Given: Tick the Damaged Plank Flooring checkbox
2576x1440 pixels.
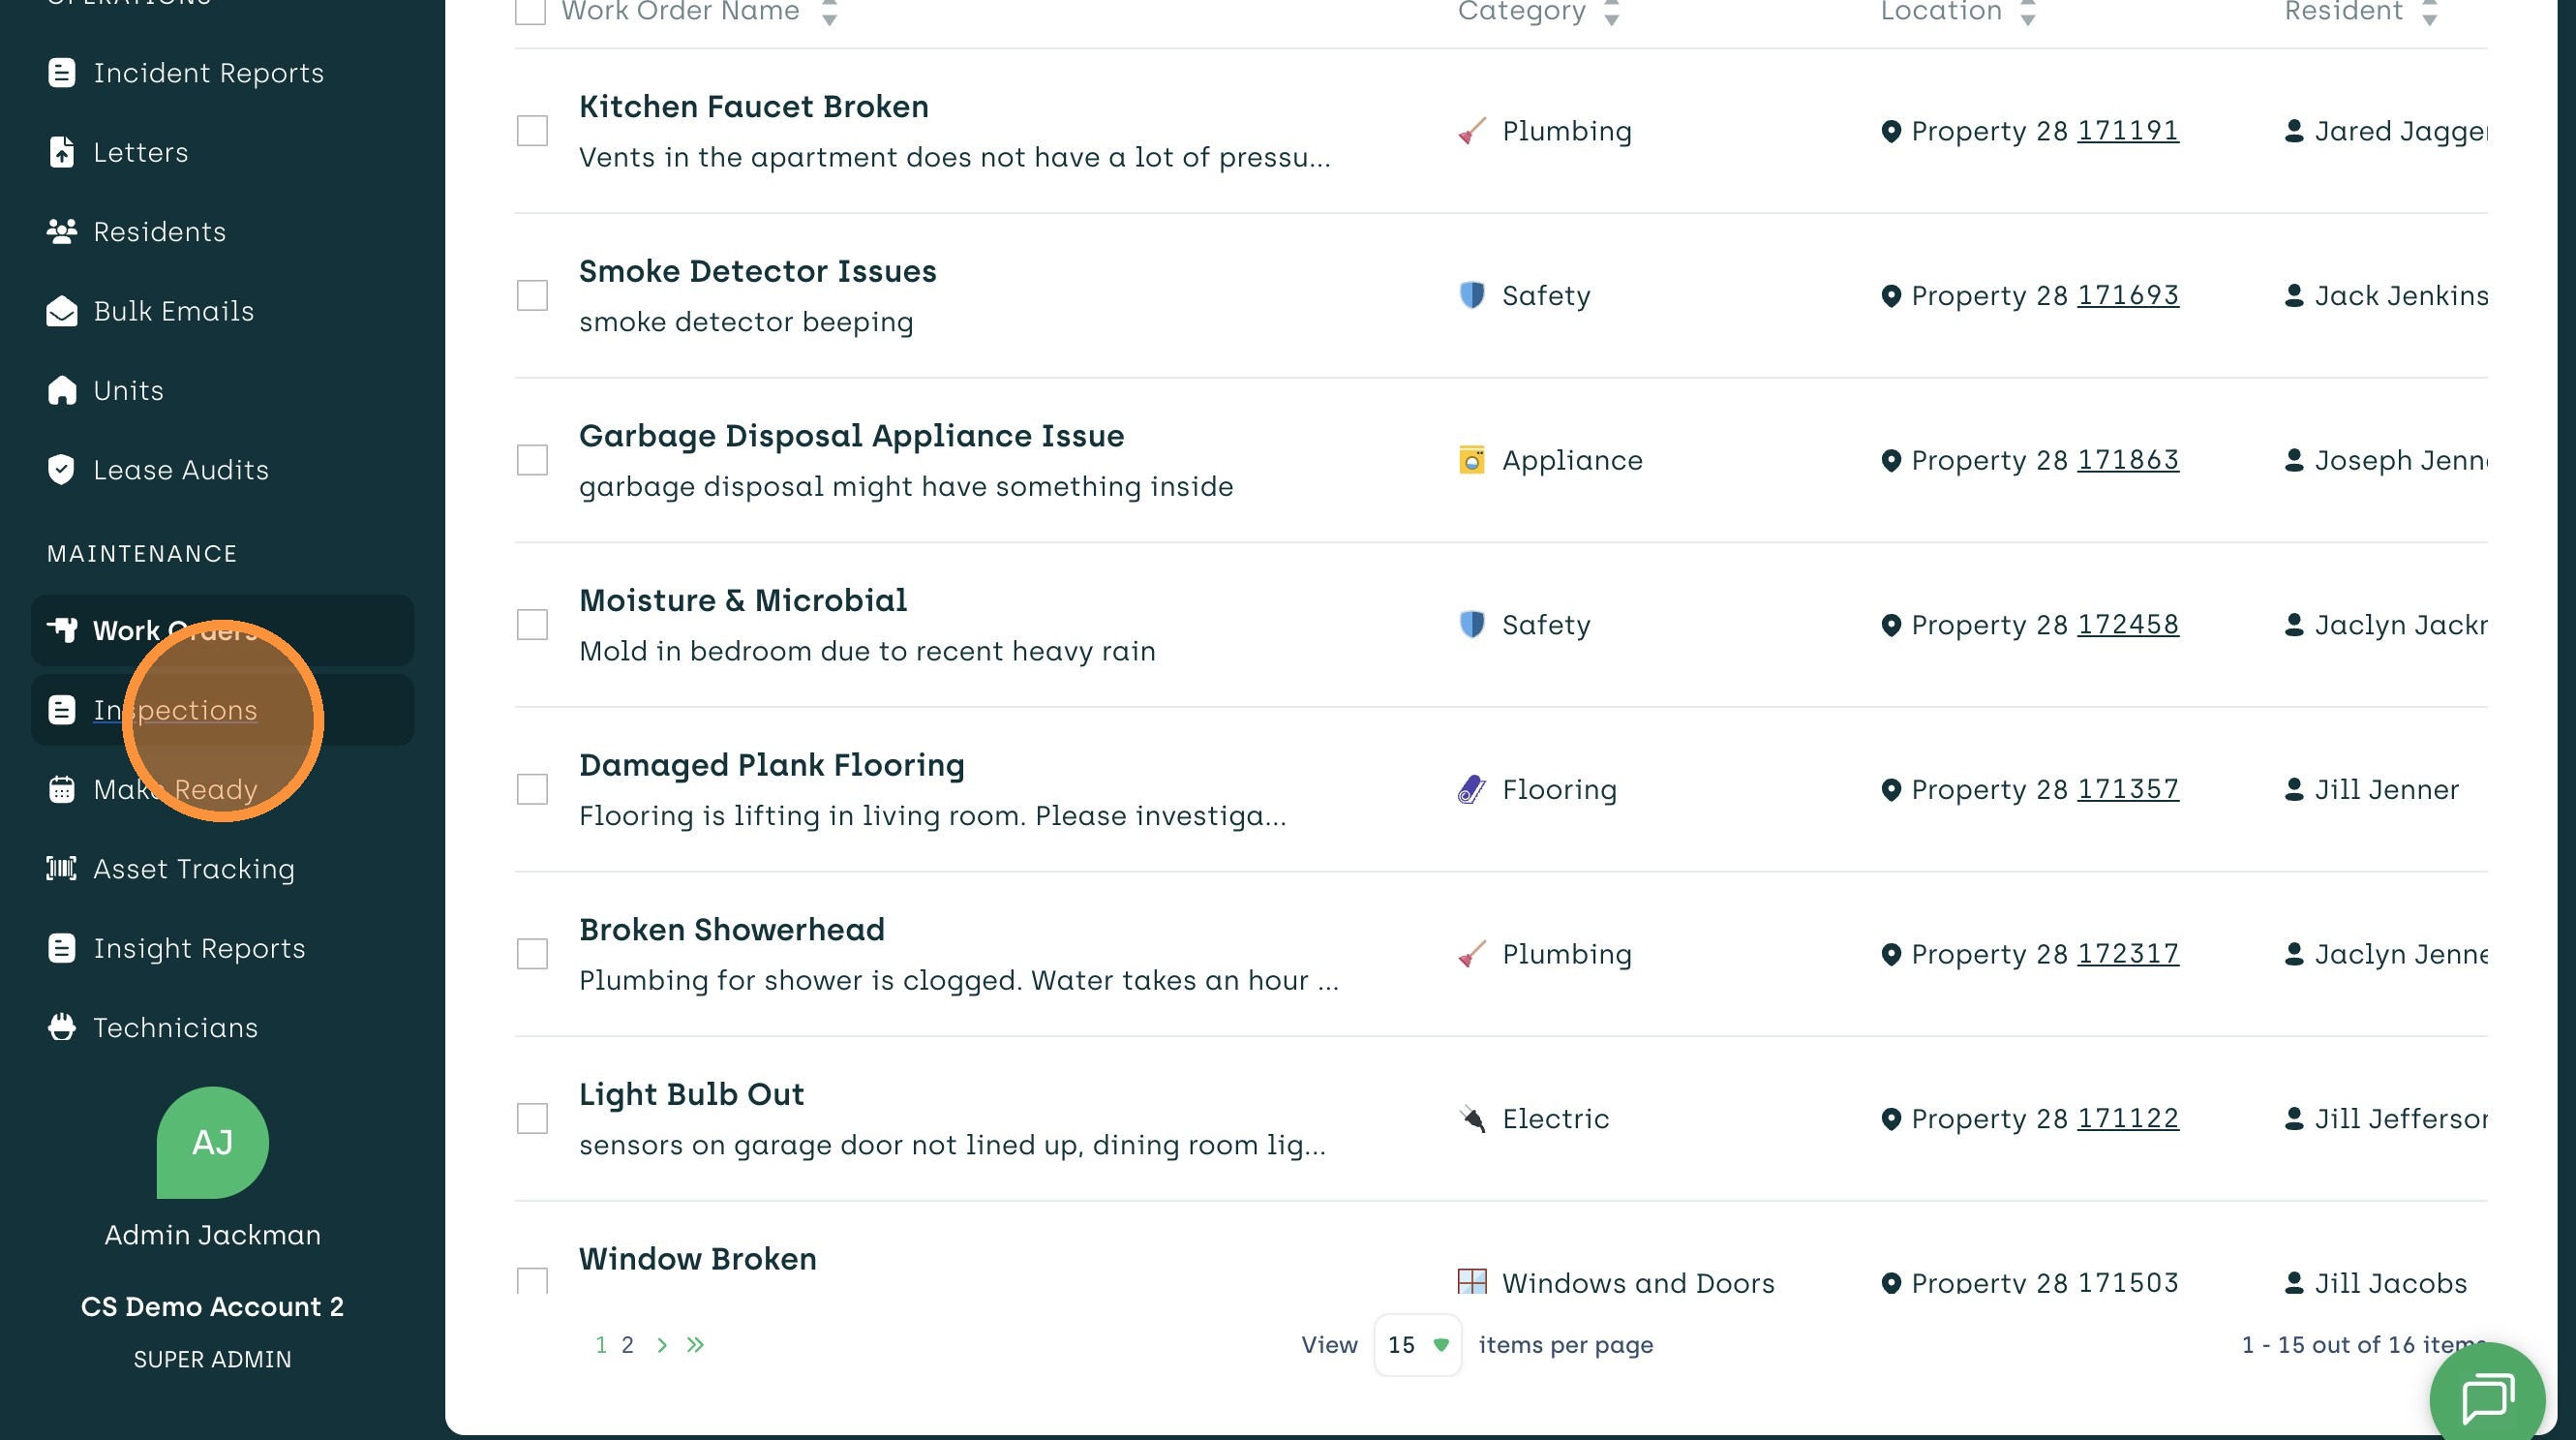Looking at the screenshot, I should 532,790.
